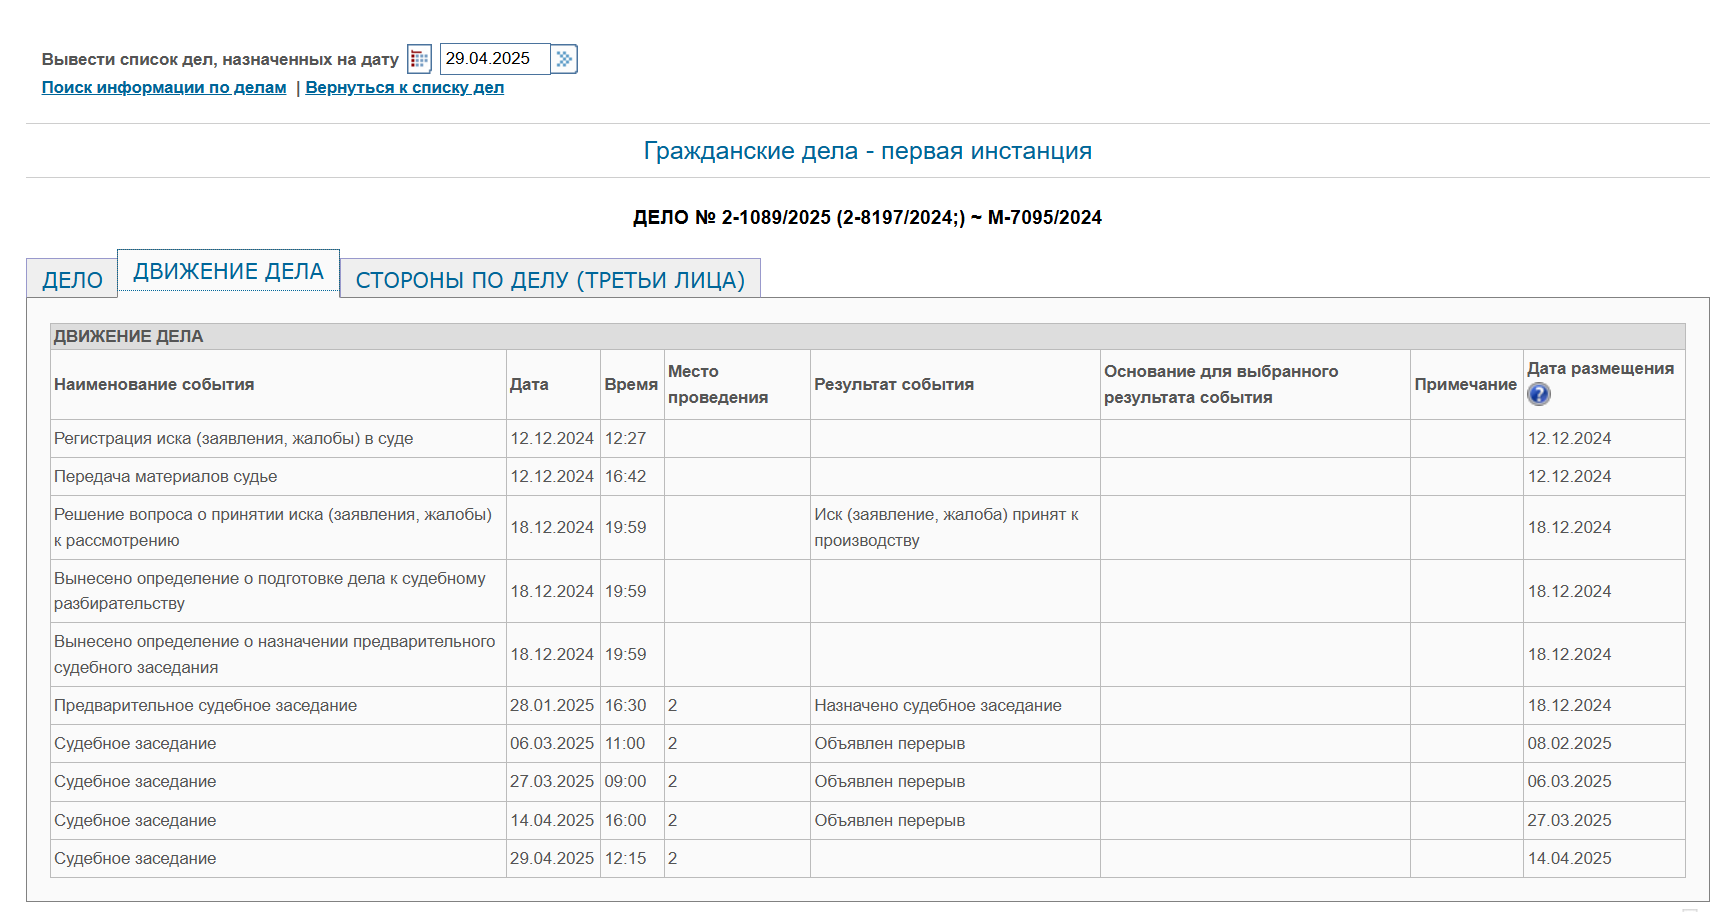Click date 06.03.2025 in Дата column

[552, 744]
